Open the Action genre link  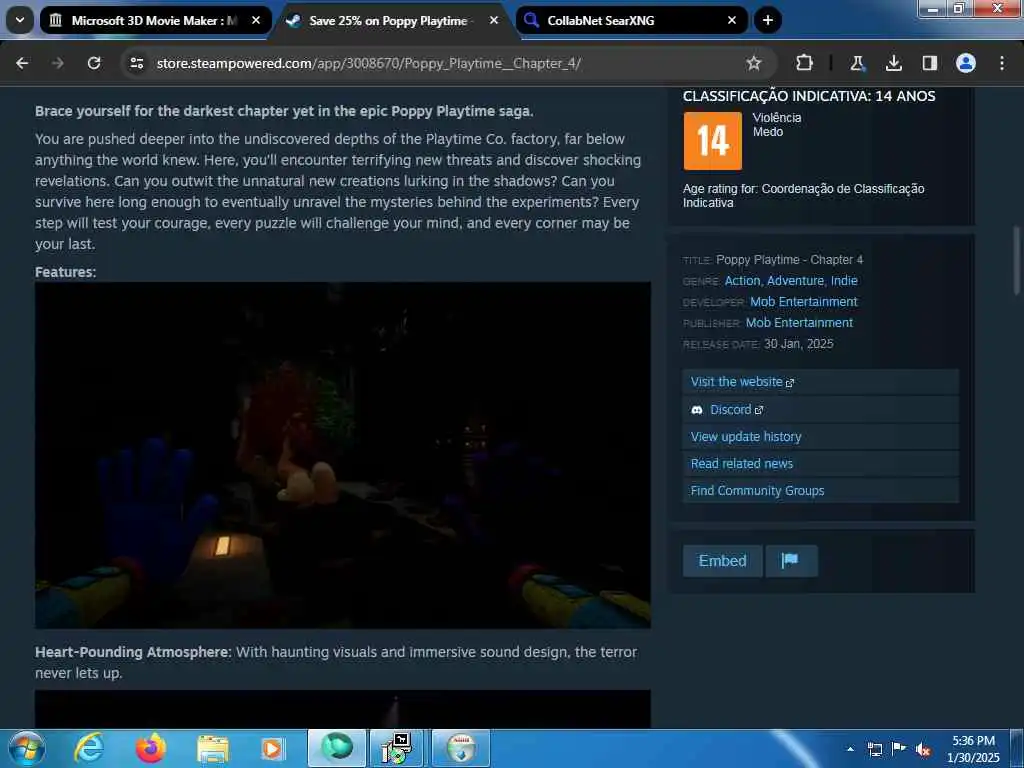(743, 280)
